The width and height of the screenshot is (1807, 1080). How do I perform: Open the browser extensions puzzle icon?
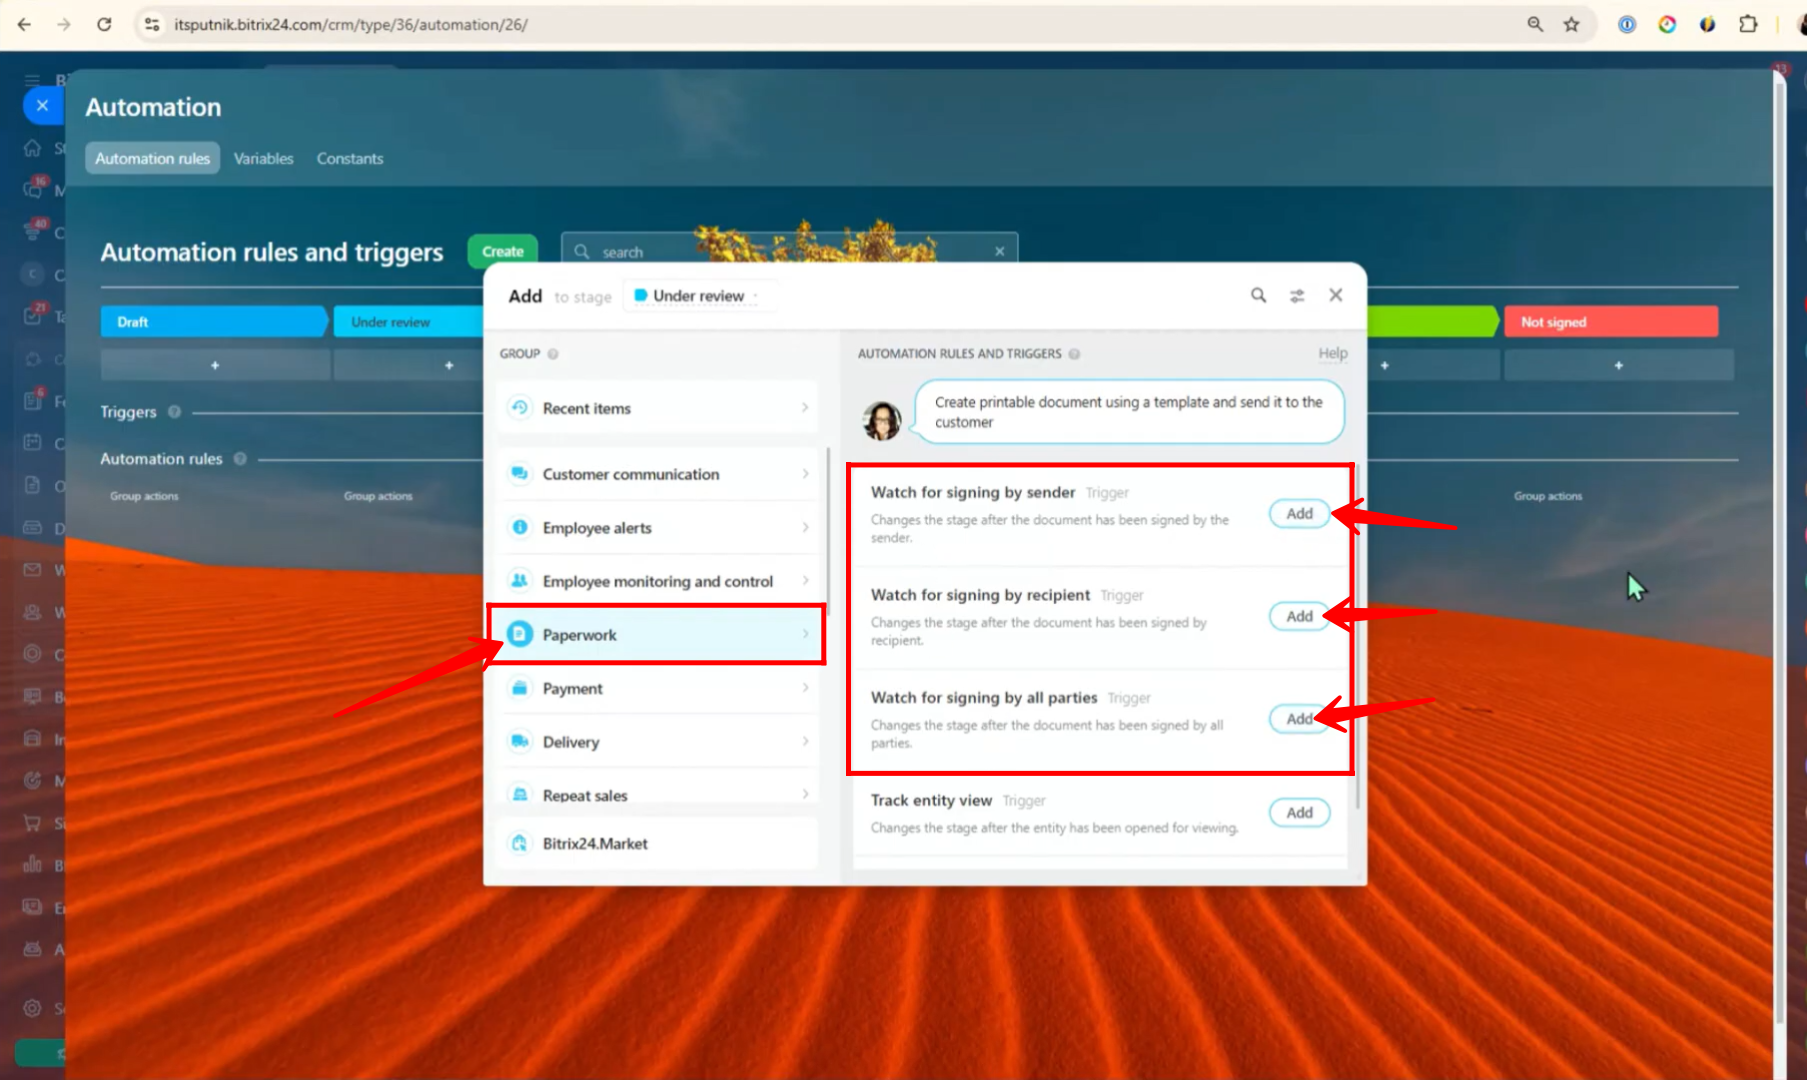[1748, 24]
